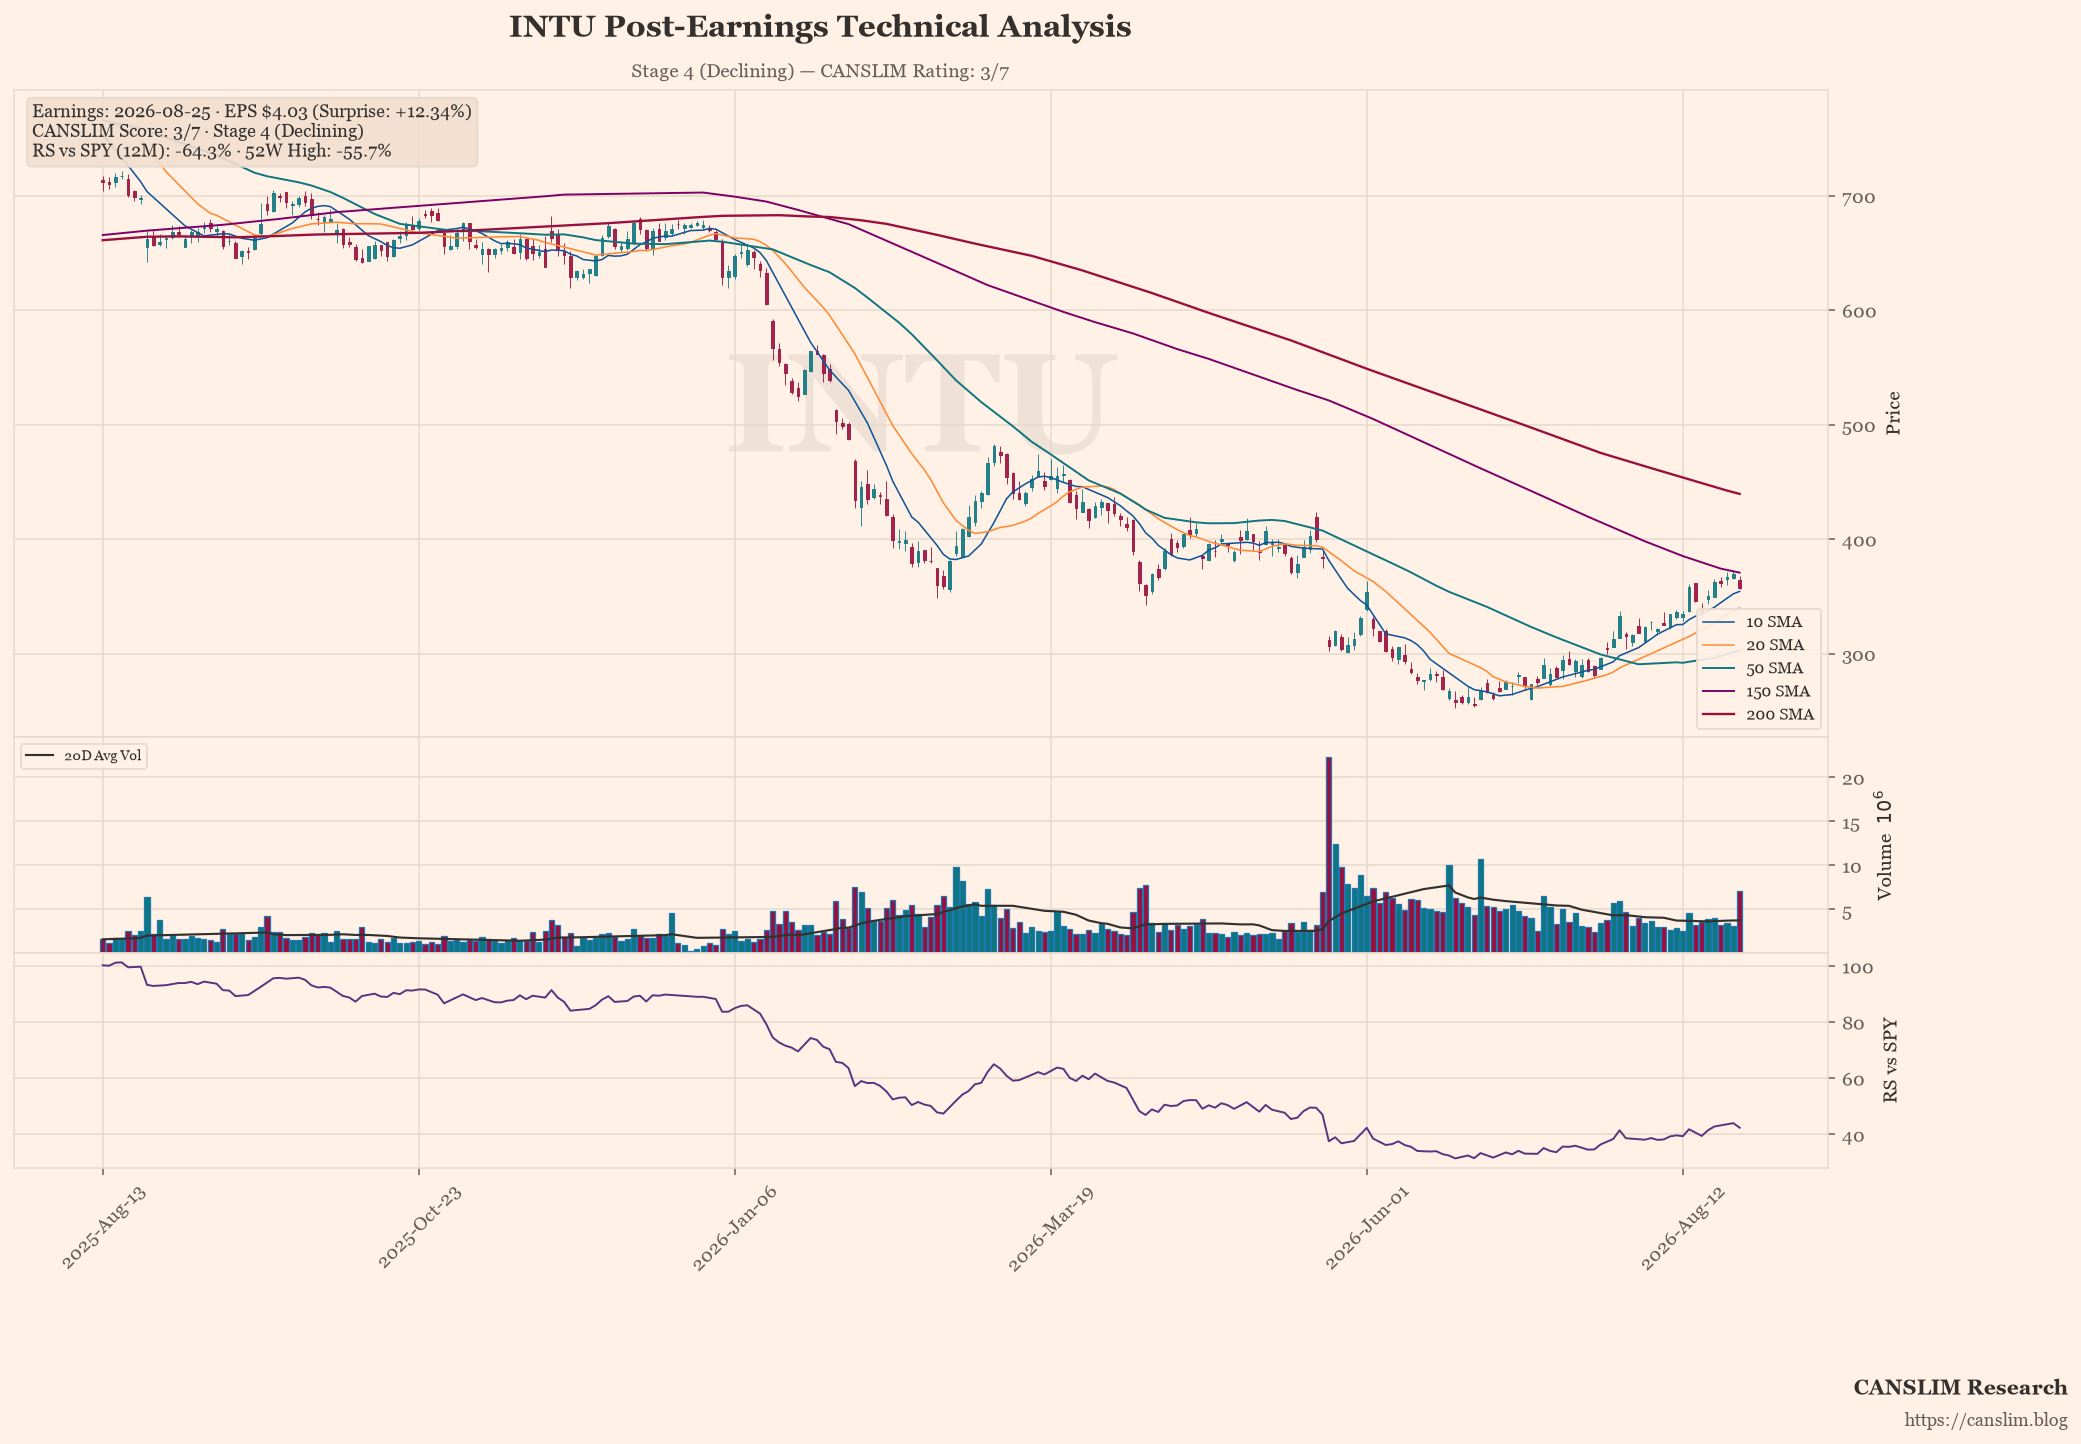Image resolution: width=2081 pixels, height=1444 pixels.
Task: Click the '2026-Aug-12' date axis label
Action: coord(1684,1229)
